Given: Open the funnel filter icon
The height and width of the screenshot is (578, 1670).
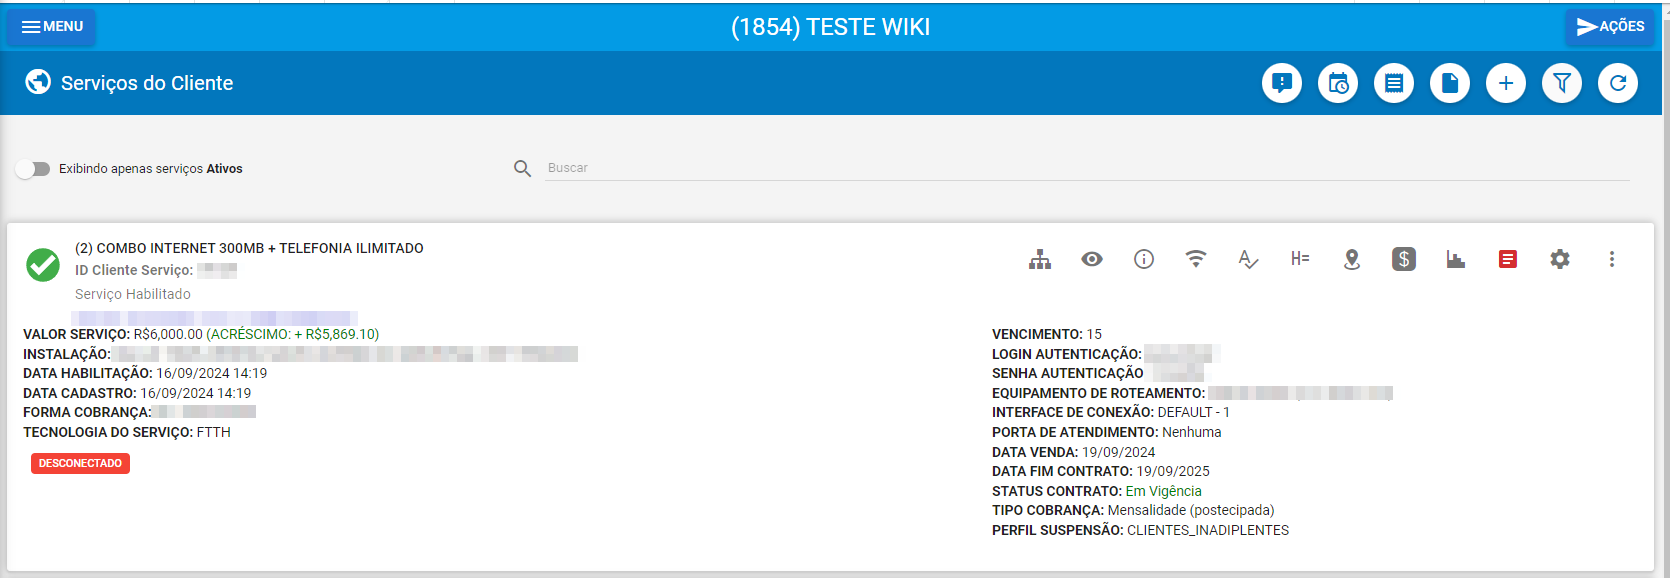Looking at the screenshot, I should (x=1562, y=83).
